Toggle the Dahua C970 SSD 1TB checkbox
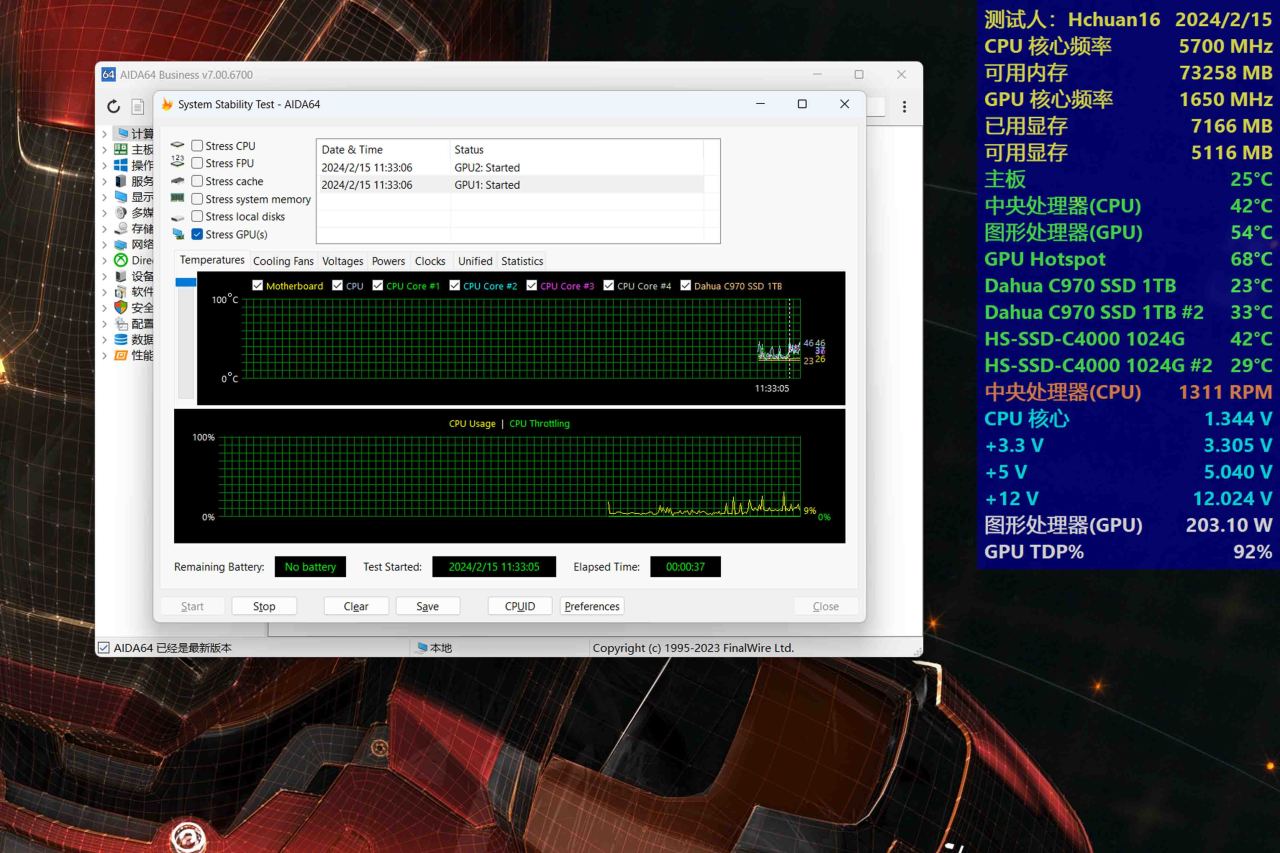This screenshot has height=853, width=1280. pyautogui.click(x=686, y=286)
